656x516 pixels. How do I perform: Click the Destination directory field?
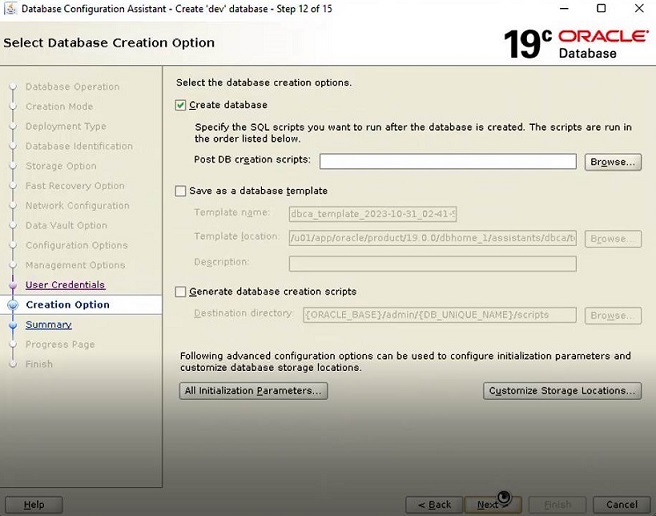(x=440, y=315)
